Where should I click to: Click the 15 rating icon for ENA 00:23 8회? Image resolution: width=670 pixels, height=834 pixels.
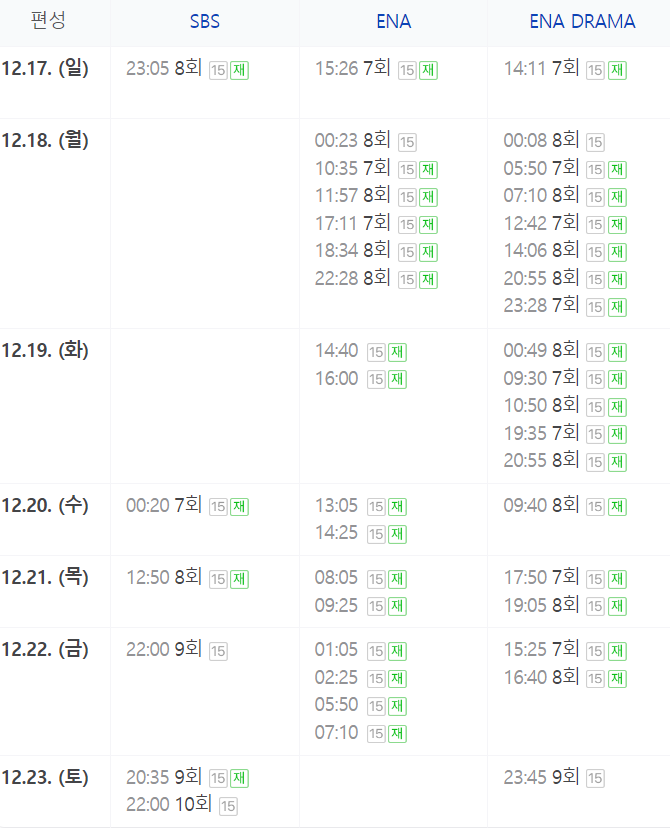[x=407, y=142]
